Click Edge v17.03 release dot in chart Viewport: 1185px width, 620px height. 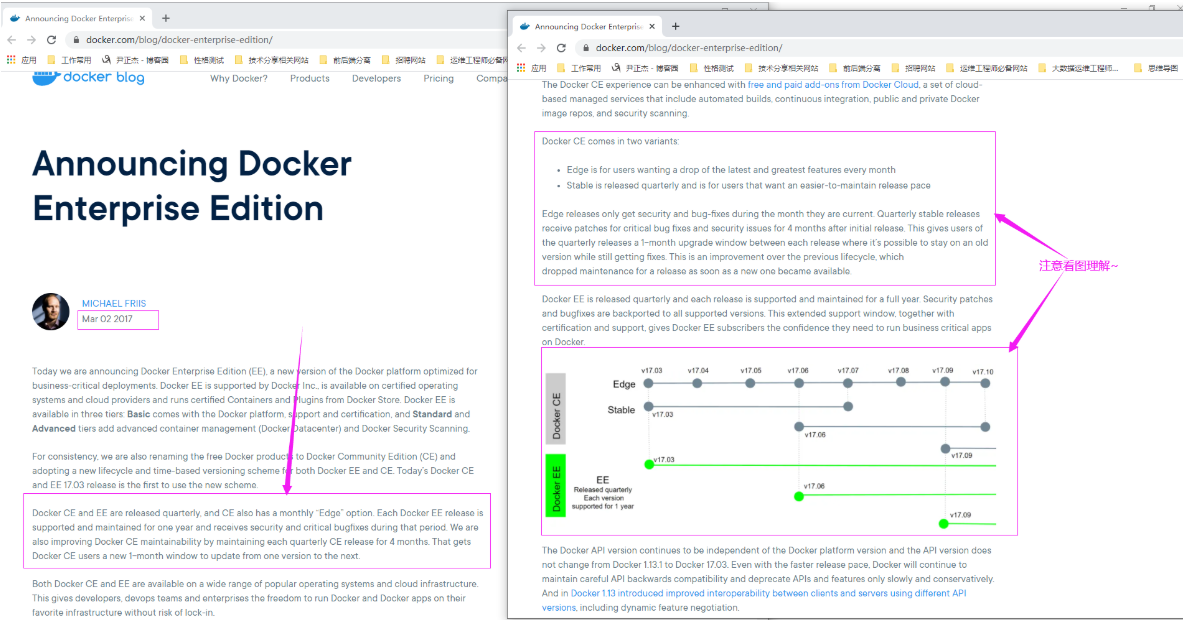point(648,383)
